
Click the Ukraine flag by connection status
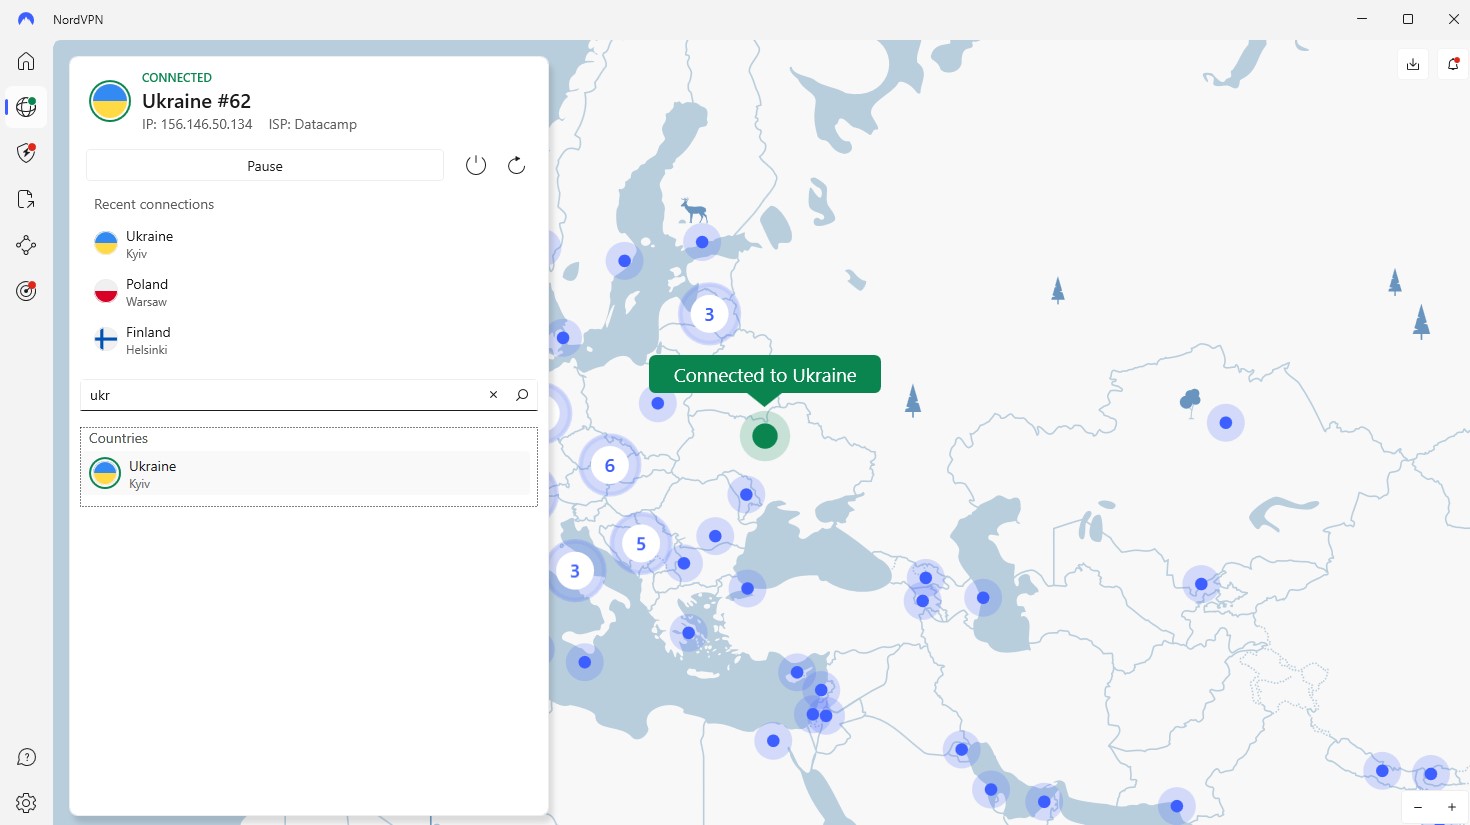(x=110, y=101)
